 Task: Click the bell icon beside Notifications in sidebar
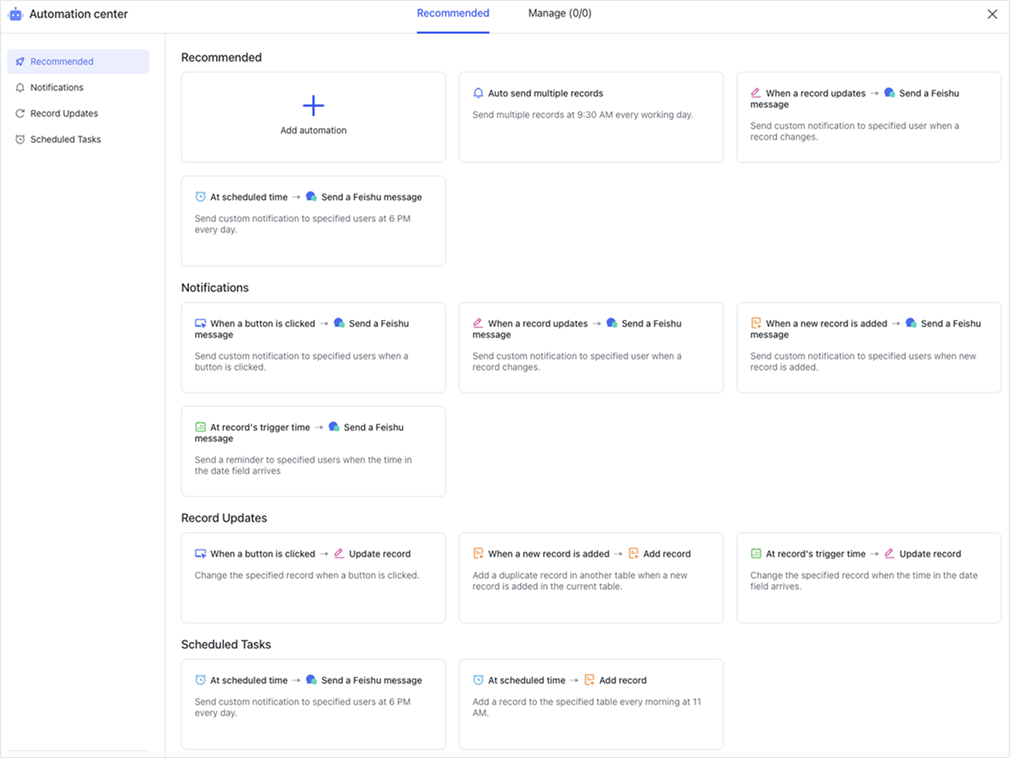pos(20,88)
